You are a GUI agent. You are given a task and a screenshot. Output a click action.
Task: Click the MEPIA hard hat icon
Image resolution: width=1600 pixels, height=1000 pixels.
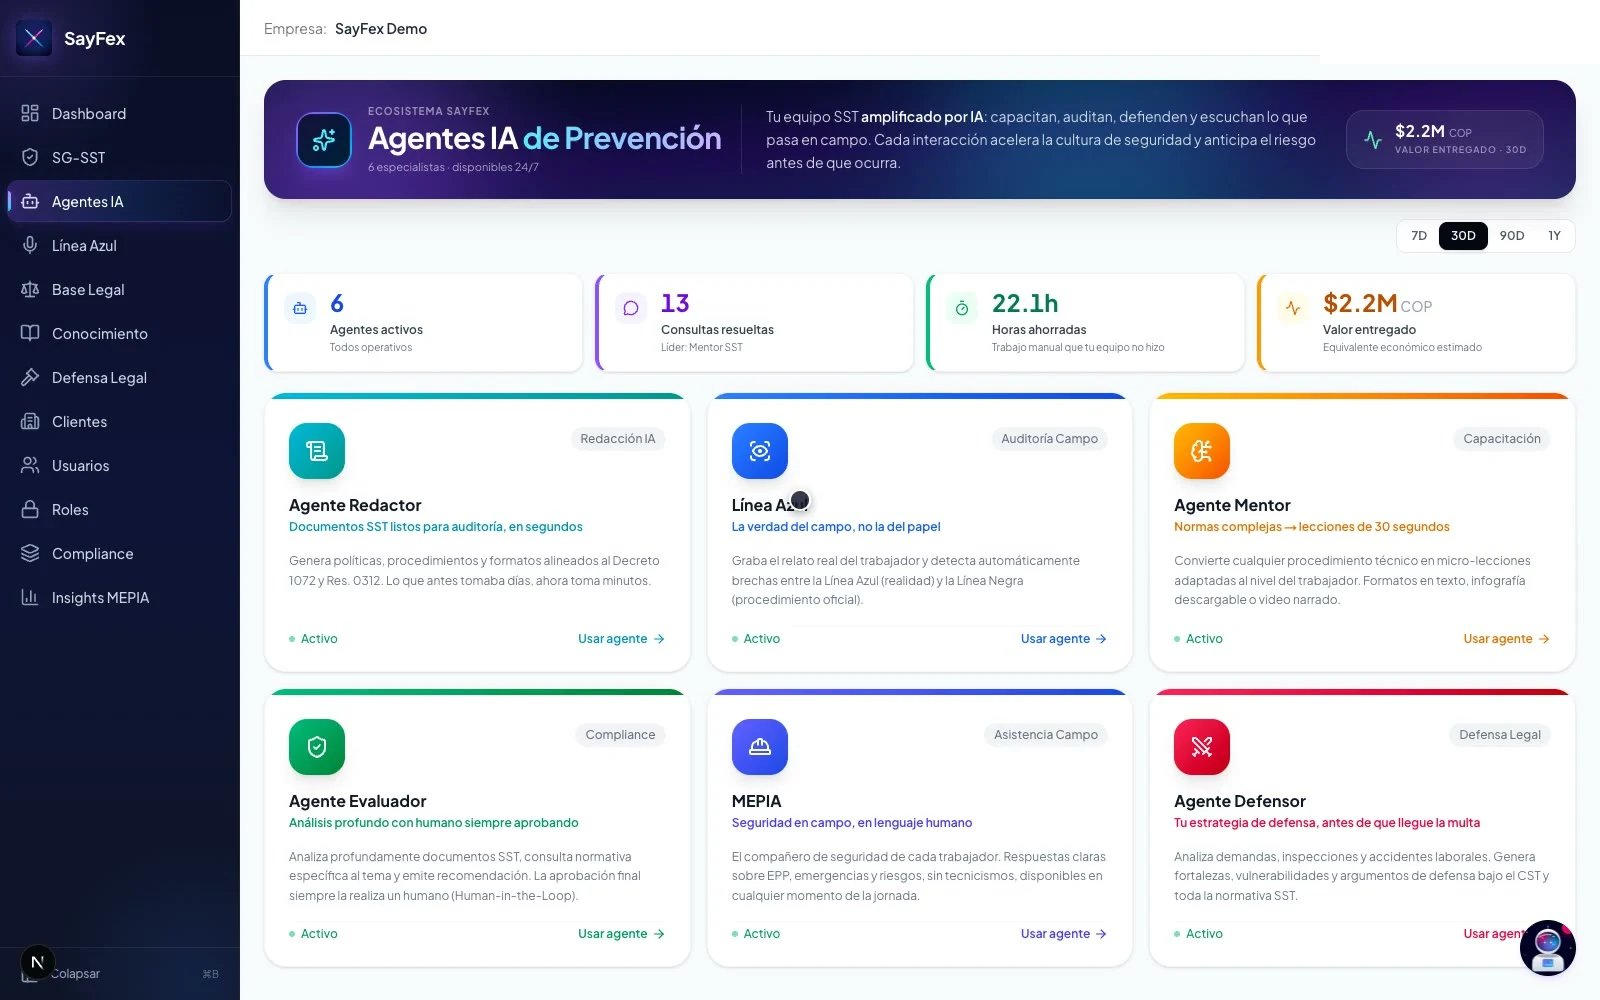[760, 747]
